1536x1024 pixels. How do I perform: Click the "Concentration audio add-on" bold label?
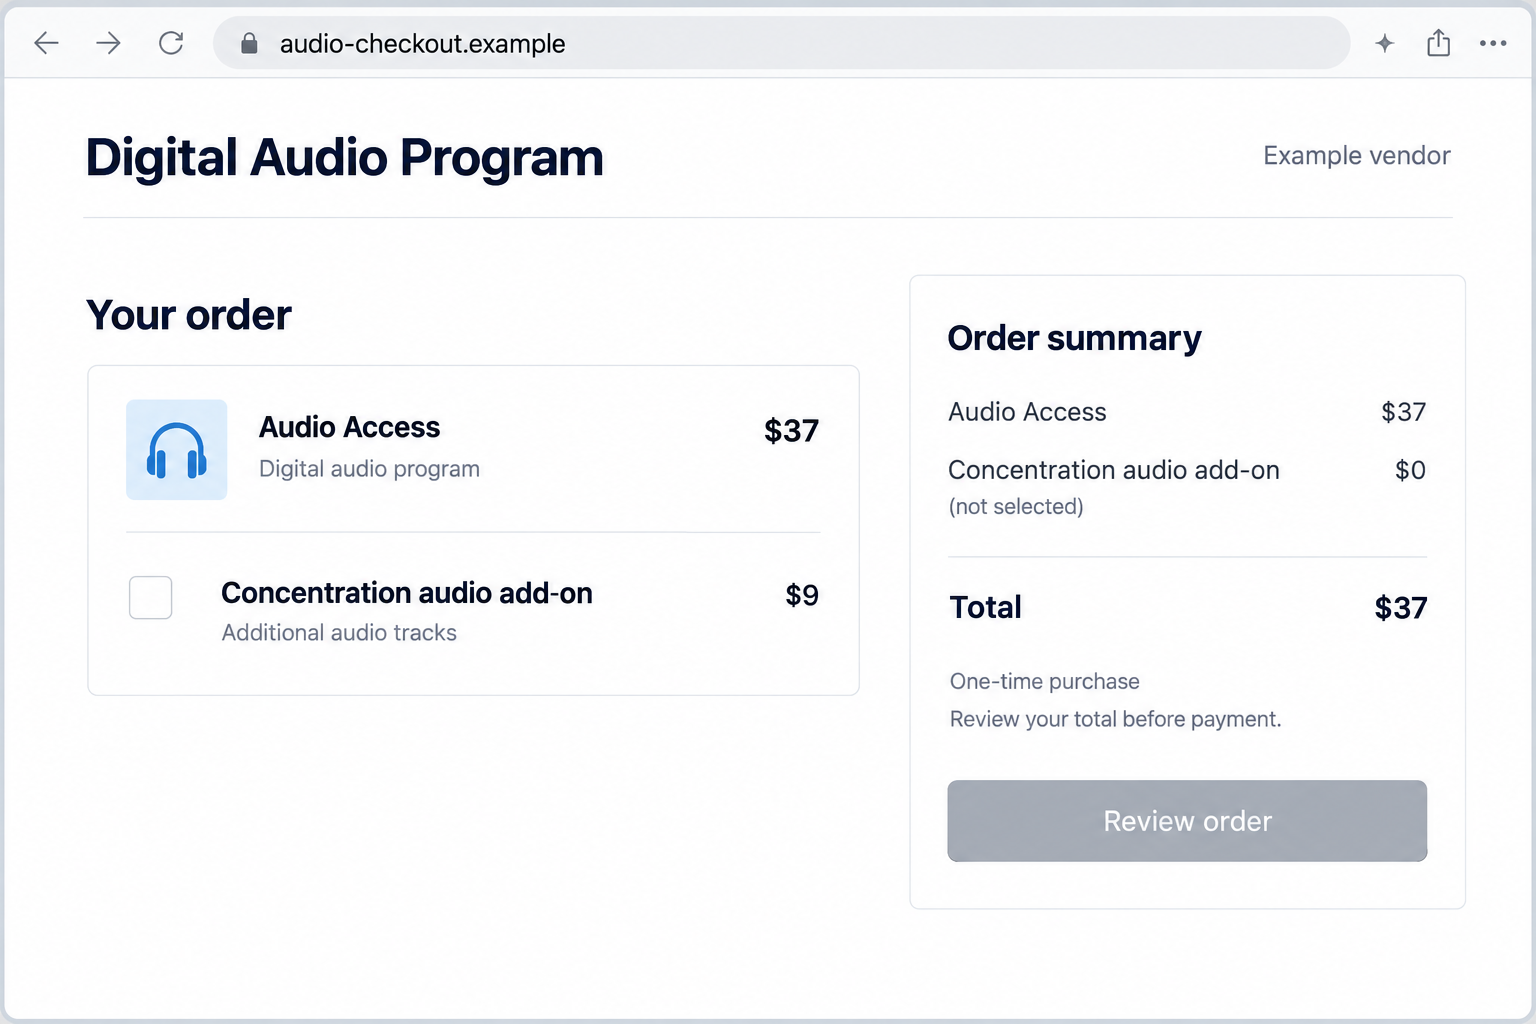(407, 593)
